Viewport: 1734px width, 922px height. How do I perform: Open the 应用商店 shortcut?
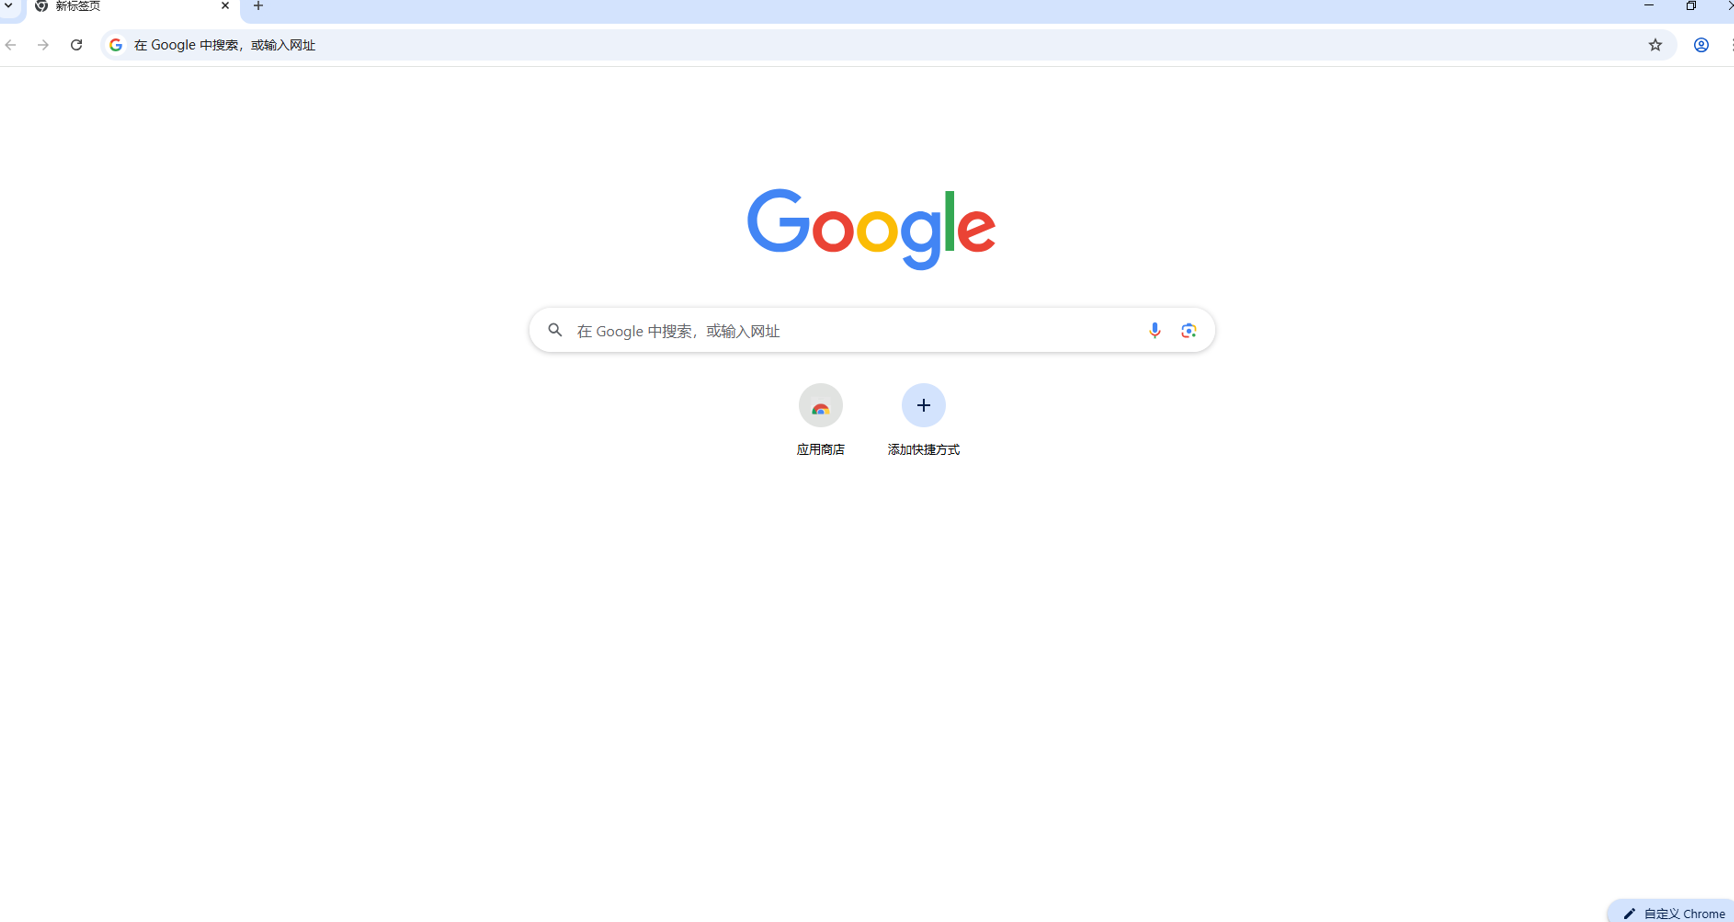[x=820, y=420]
